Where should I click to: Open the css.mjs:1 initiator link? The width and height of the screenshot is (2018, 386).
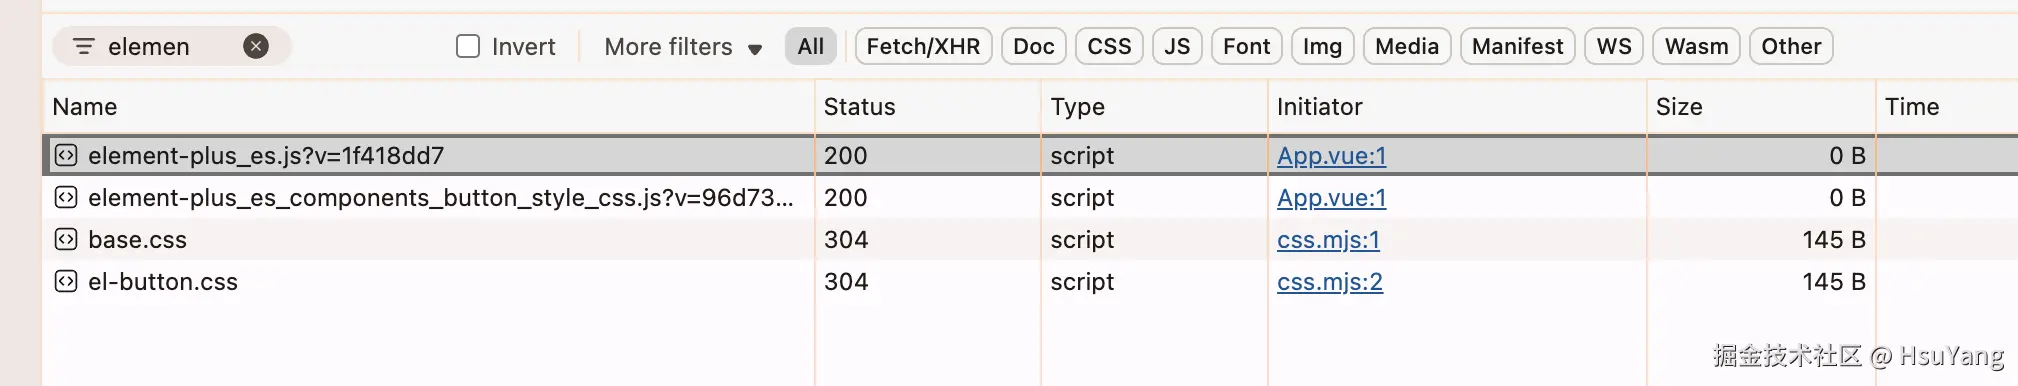click(x=1328, y=240)
